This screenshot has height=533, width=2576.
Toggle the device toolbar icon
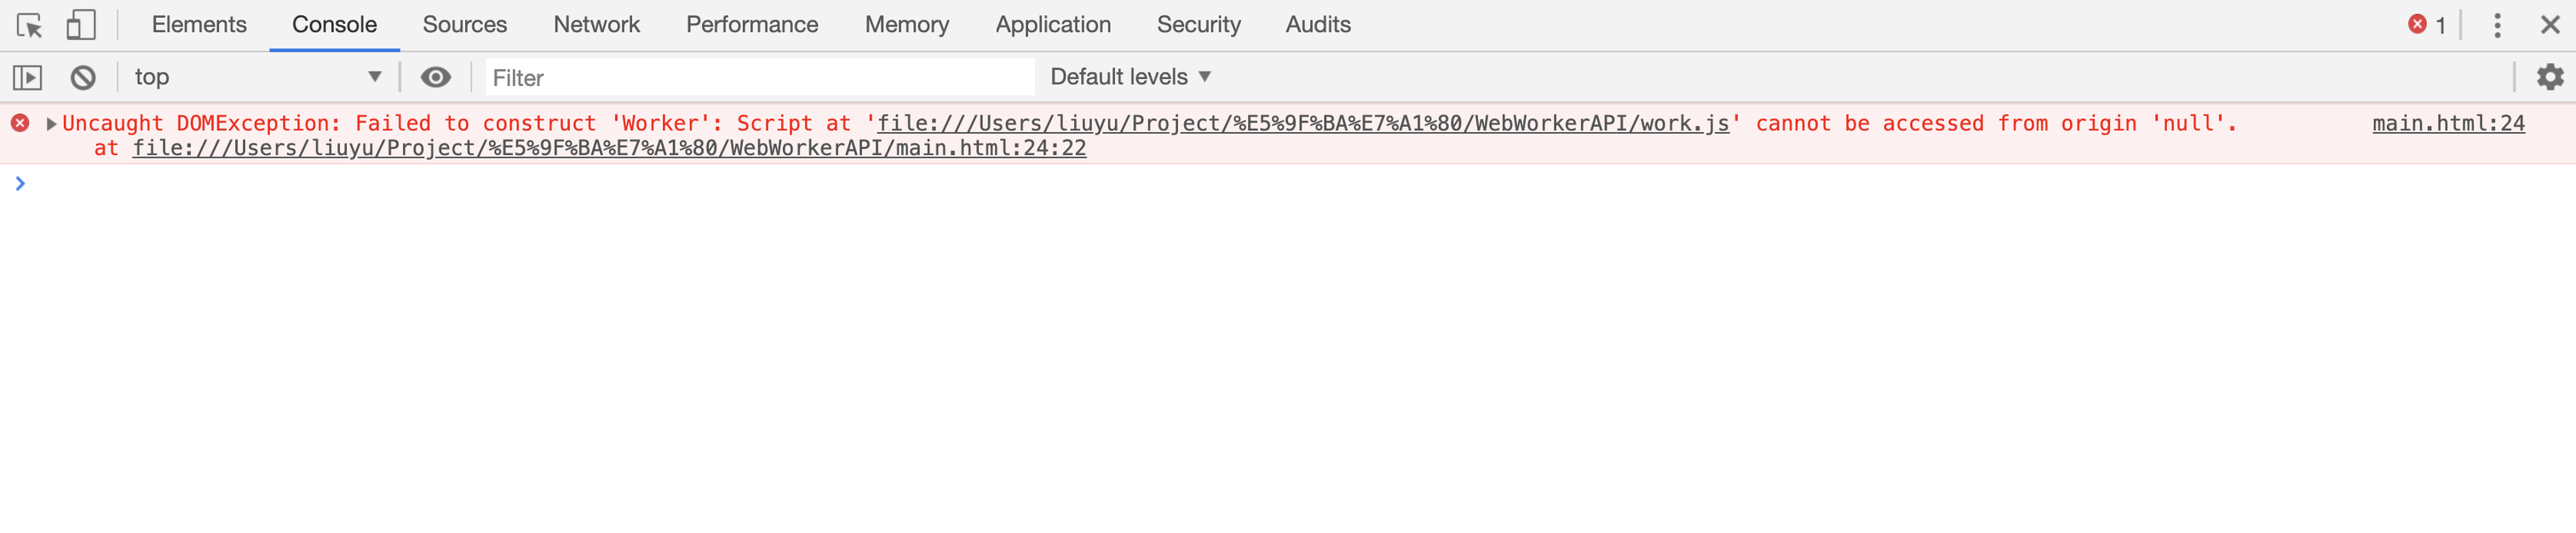(x=81, y=25)
